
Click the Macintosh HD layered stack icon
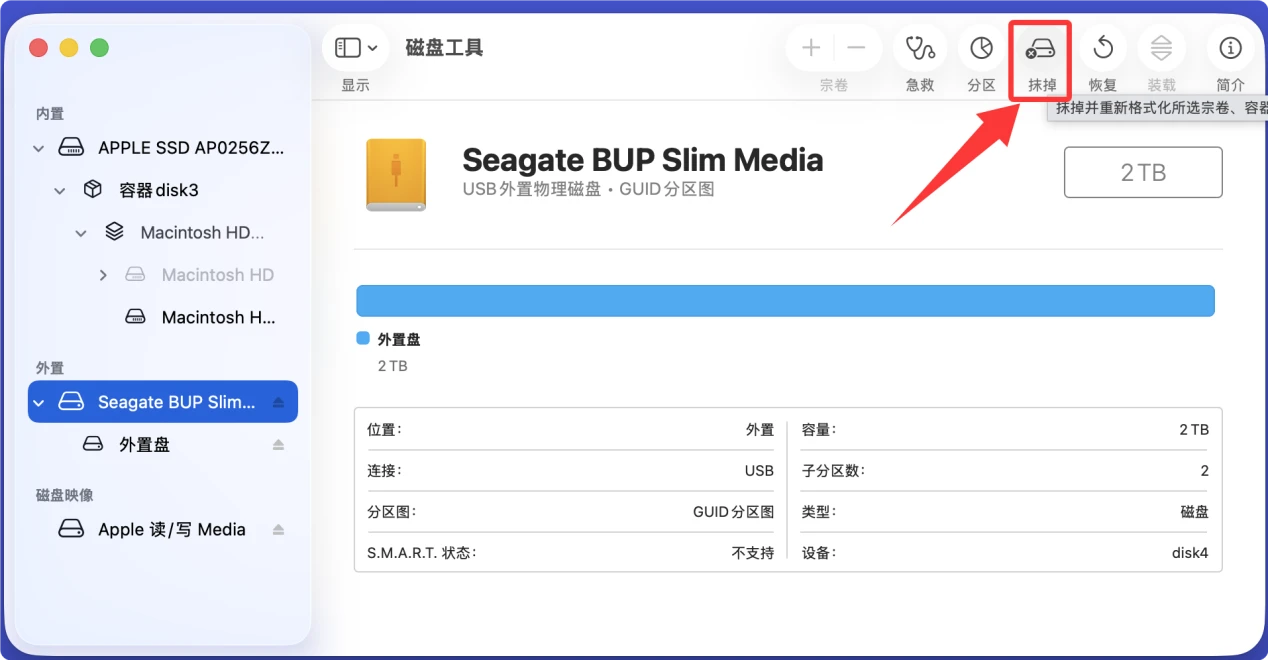coord(114,232)
